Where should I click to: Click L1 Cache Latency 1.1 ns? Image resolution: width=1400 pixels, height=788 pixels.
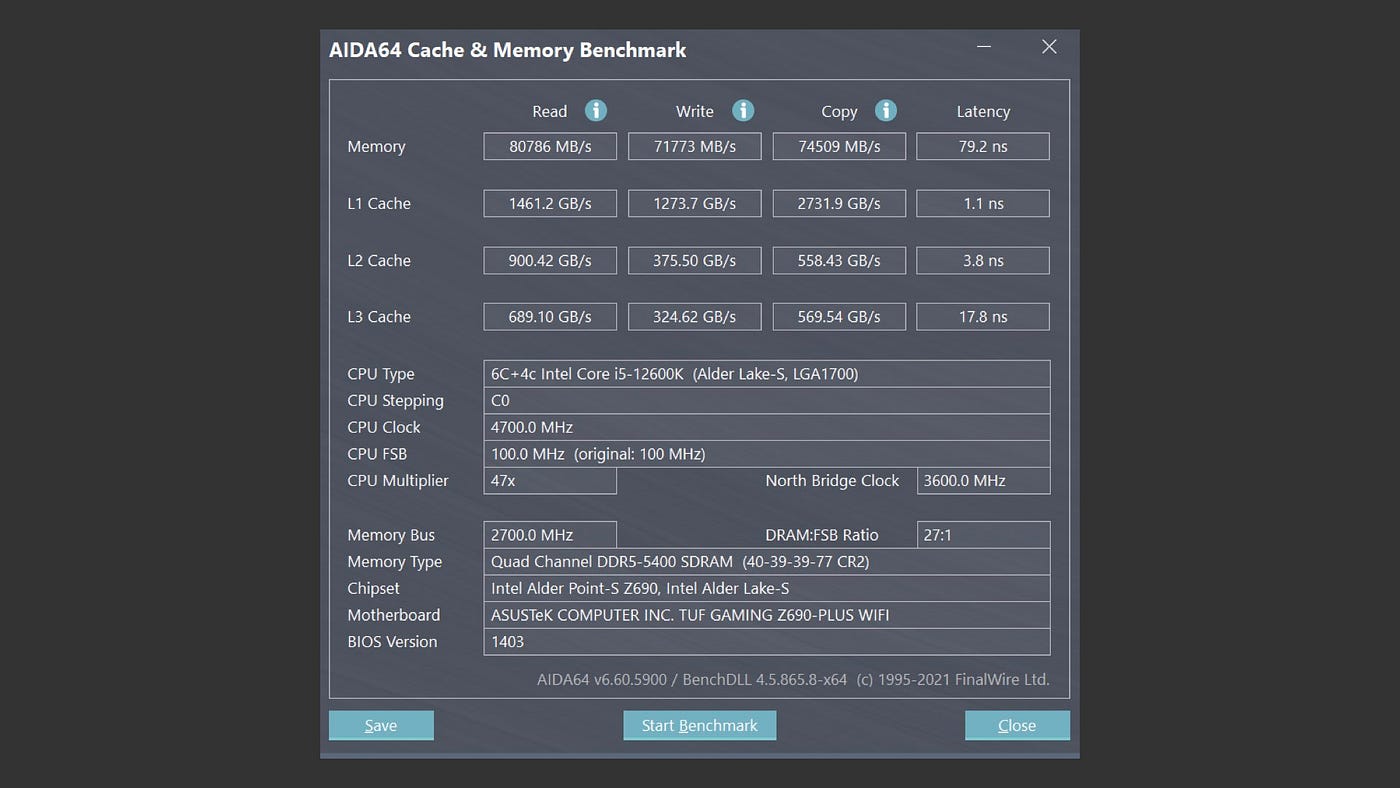click(983, 203)
